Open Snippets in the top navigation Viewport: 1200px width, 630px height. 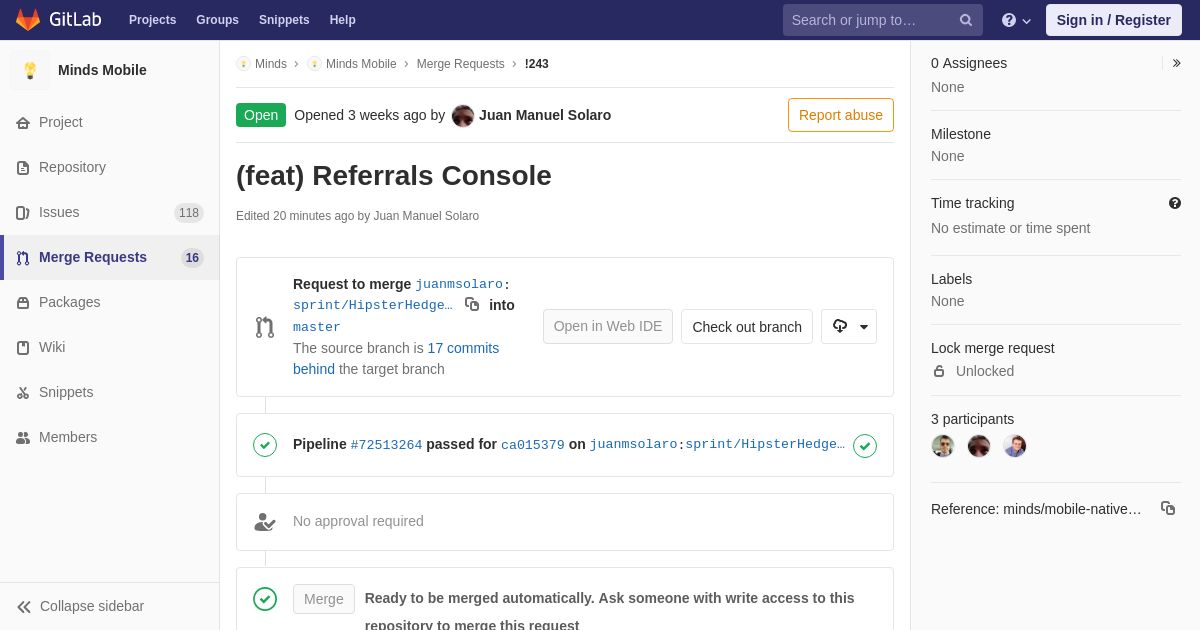tap(284, 20)
